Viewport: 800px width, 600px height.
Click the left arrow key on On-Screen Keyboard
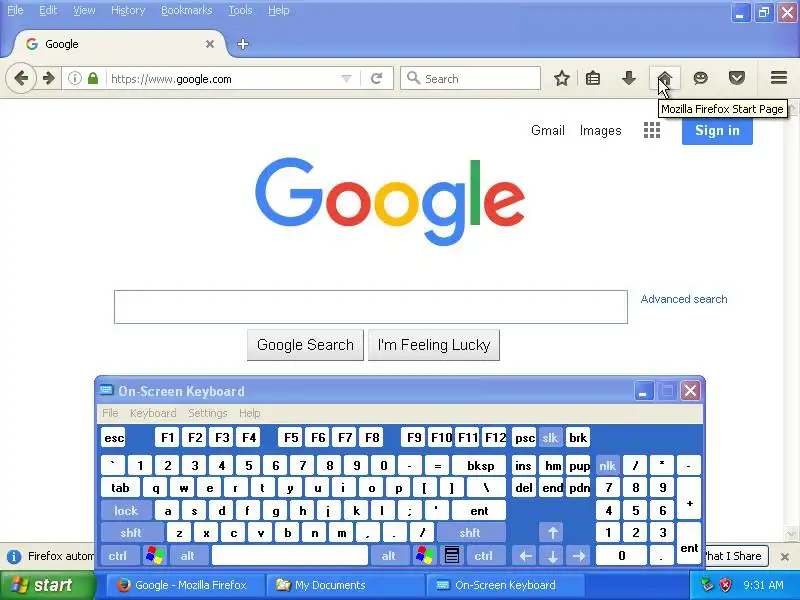[x=525, y=556]
